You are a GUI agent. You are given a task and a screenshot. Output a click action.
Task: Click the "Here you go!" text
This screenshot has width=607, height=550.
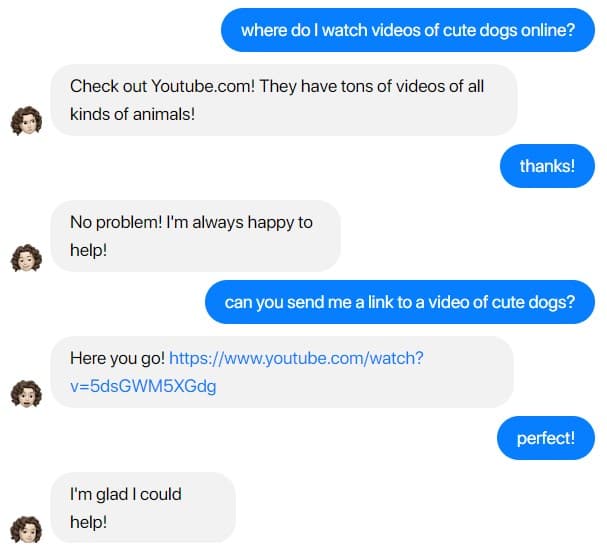pos(117,357)
